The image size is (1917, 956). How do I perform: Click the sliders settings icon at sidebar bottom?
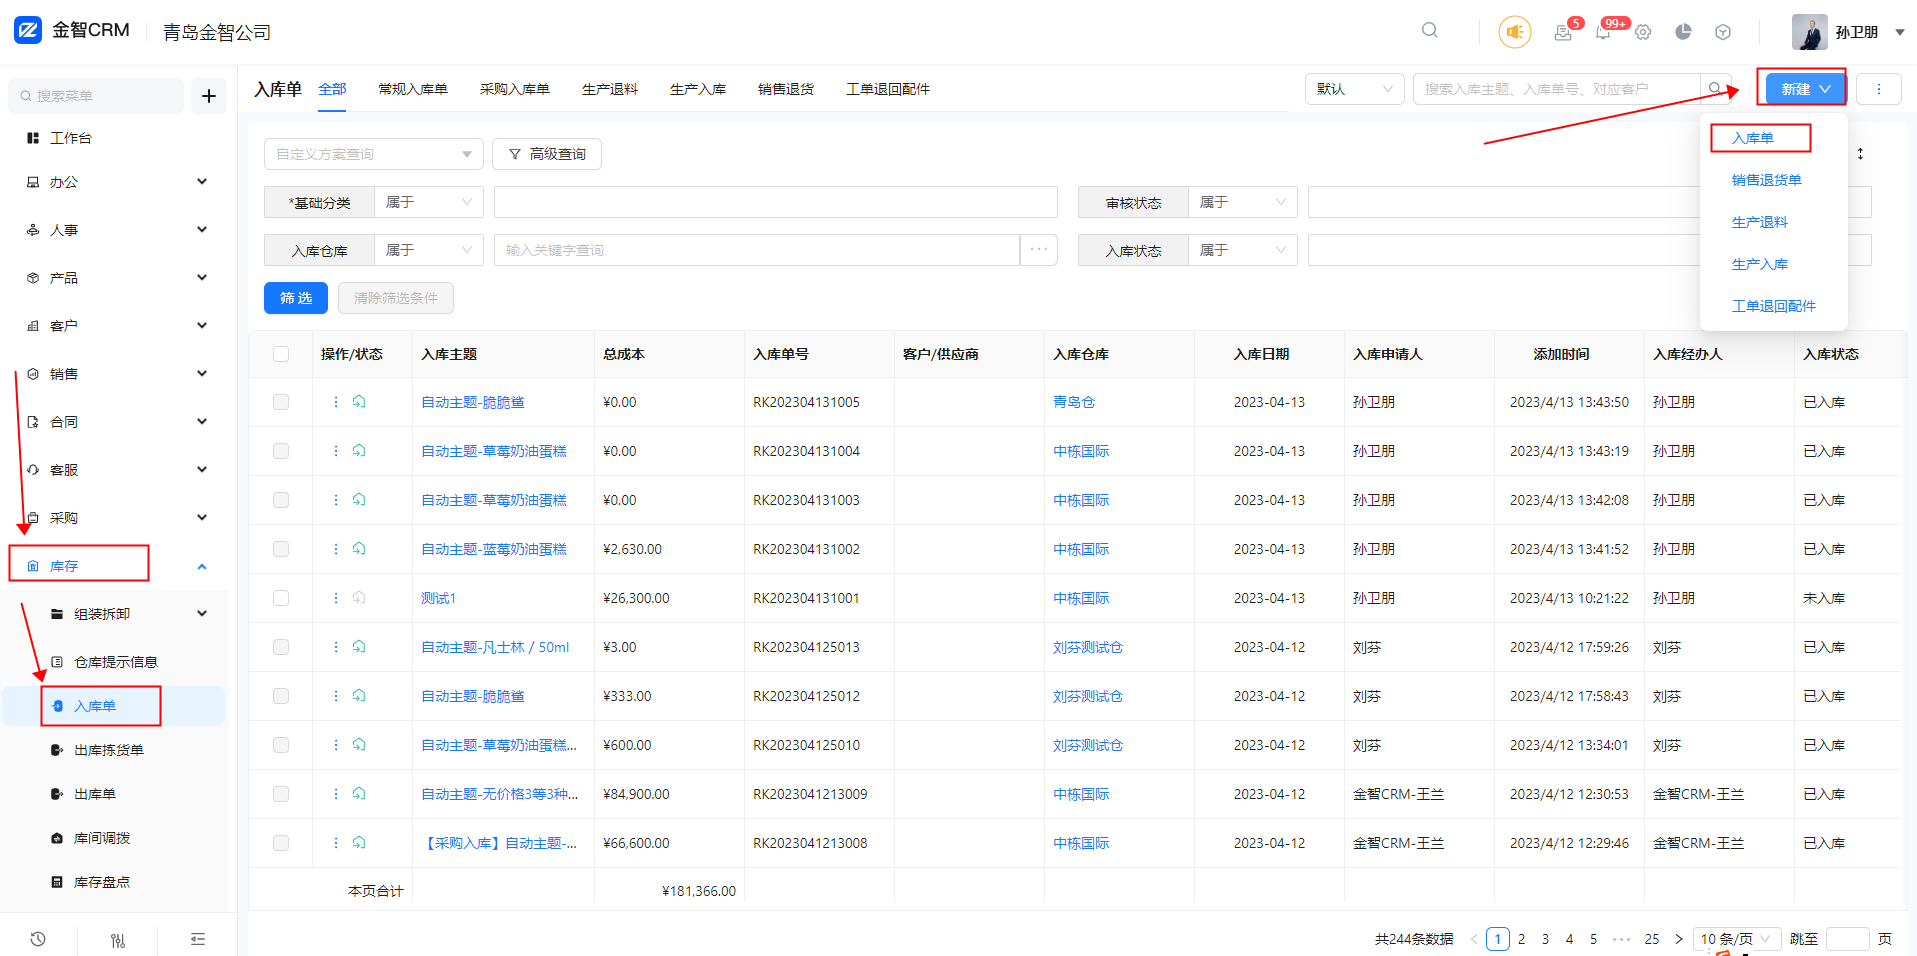pos(118,940)
